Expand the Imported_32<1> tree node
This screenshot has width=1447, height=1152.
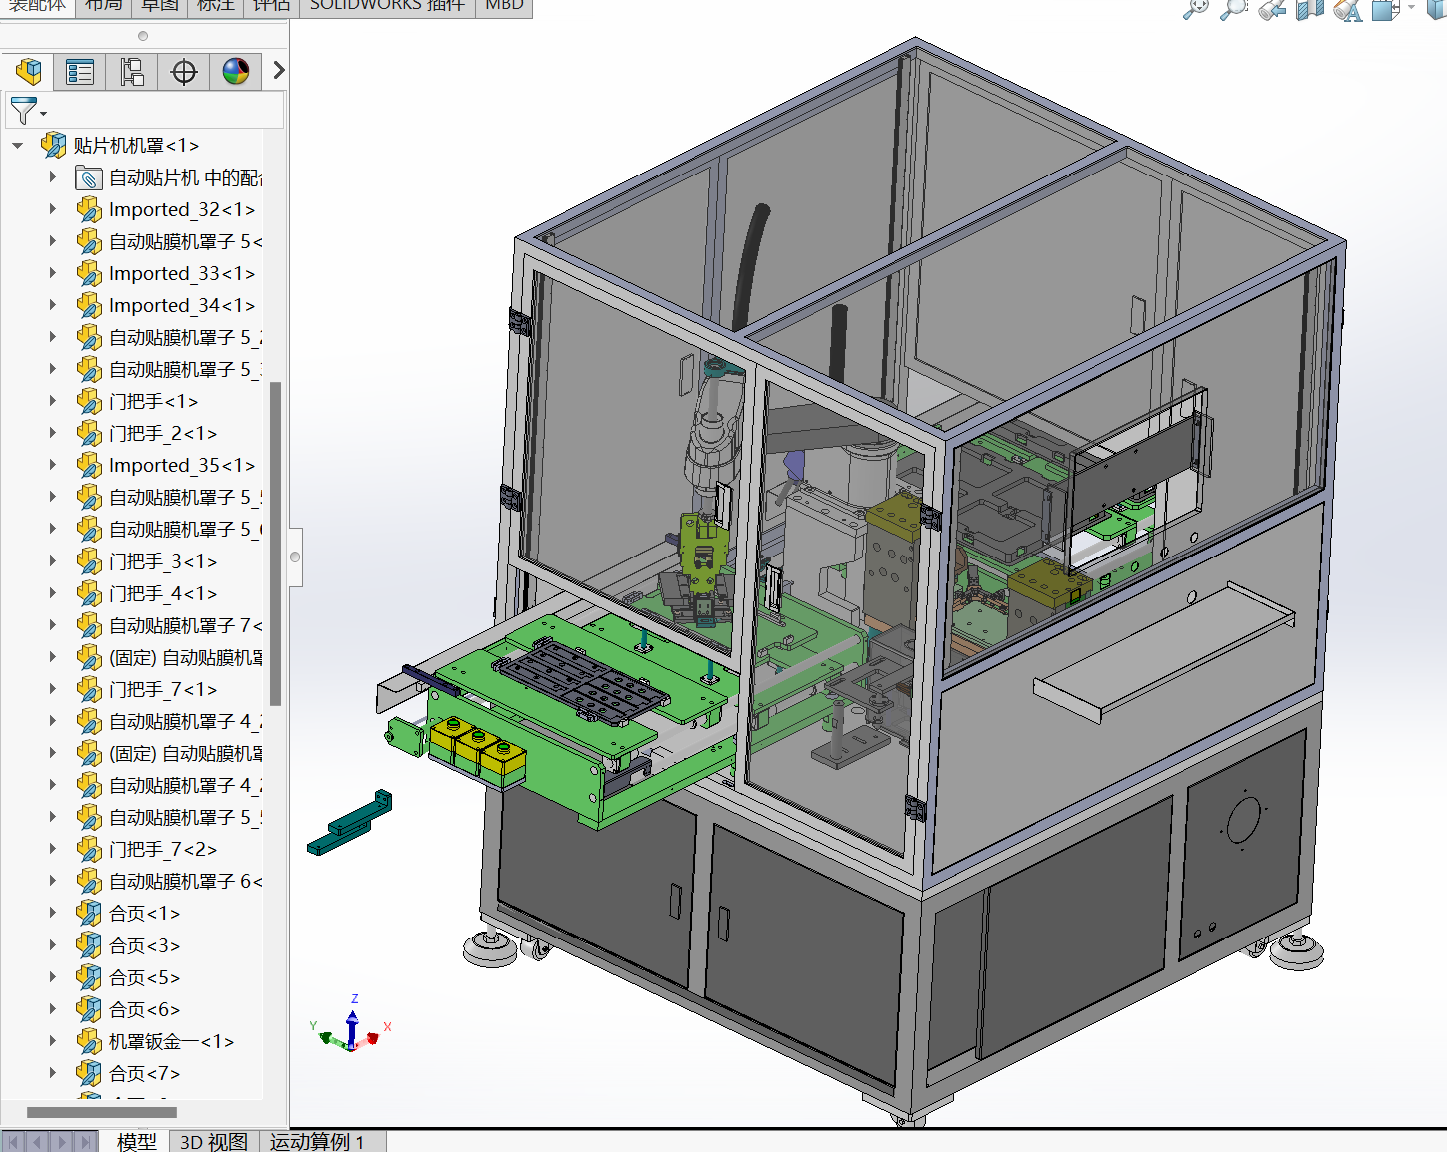coord(53,209)
